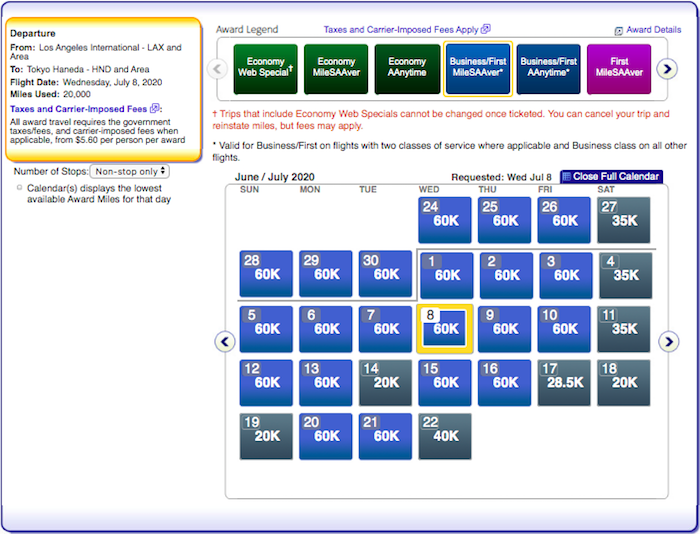Choose July 2 at 60K miles

click(x=506, y=275)
